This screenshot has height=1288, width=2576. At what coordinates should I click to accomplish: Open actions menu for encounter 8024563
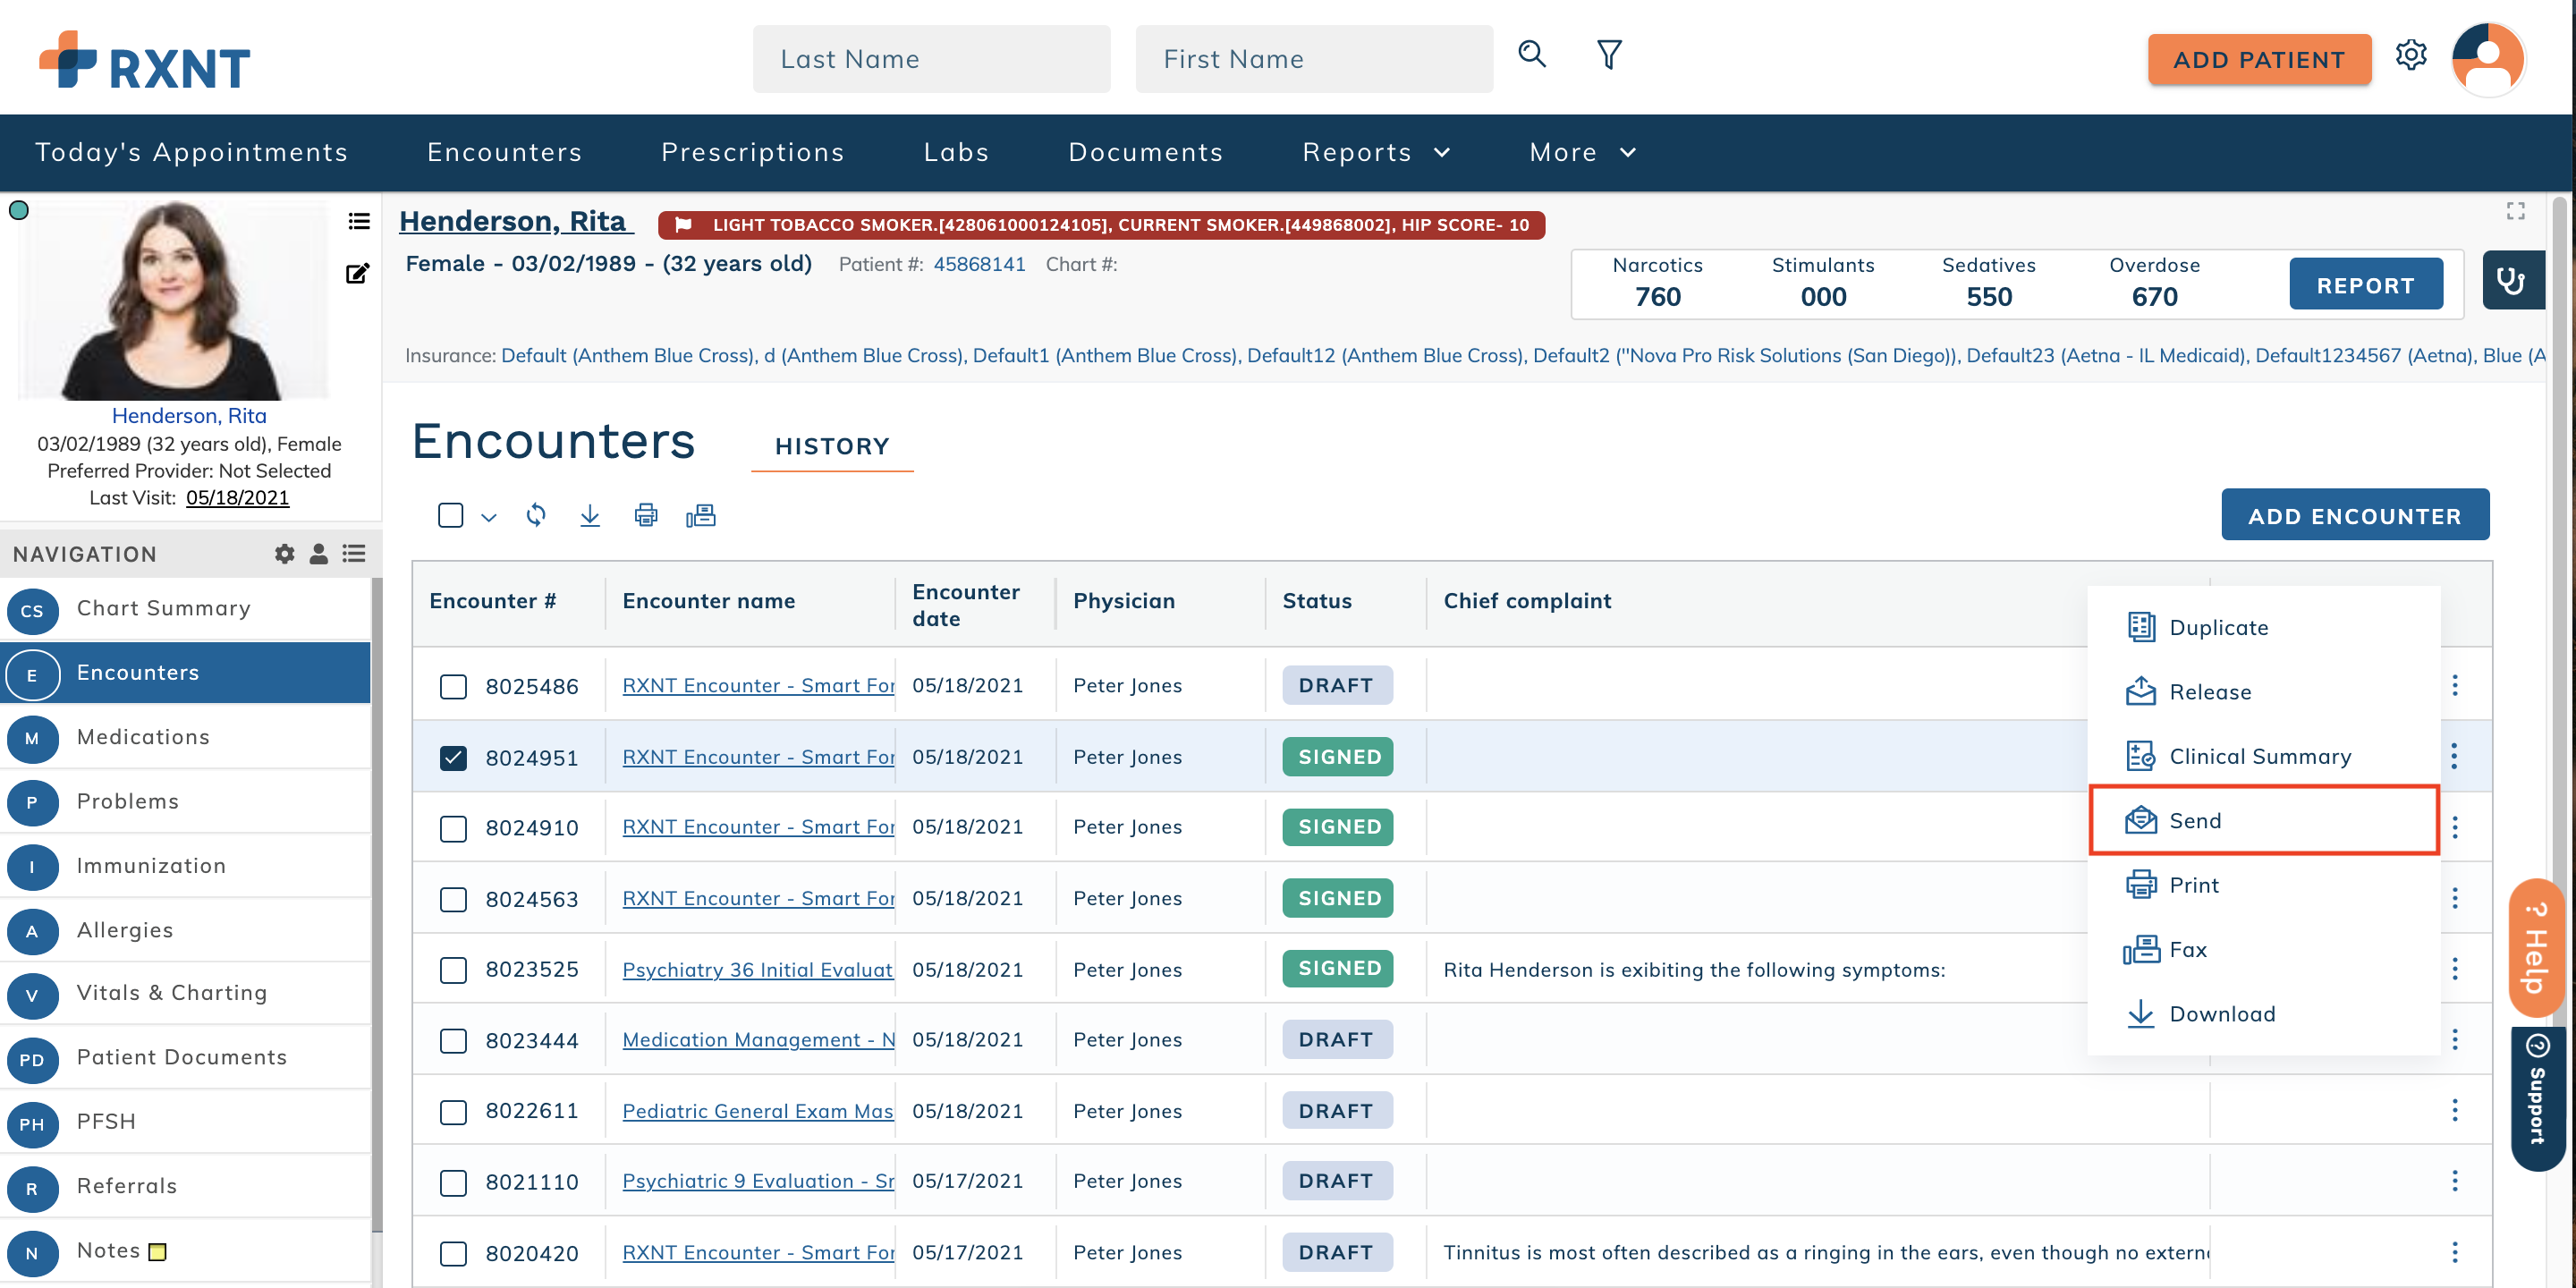point(2455,898)
